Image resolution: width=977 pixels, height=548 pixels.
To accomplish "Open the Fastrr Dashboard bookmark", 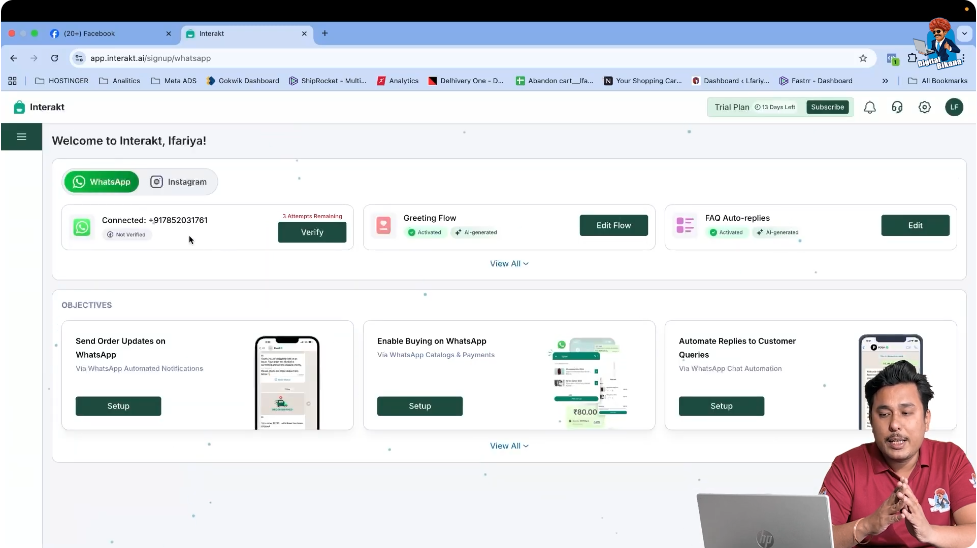I will [x=816, y=80].
